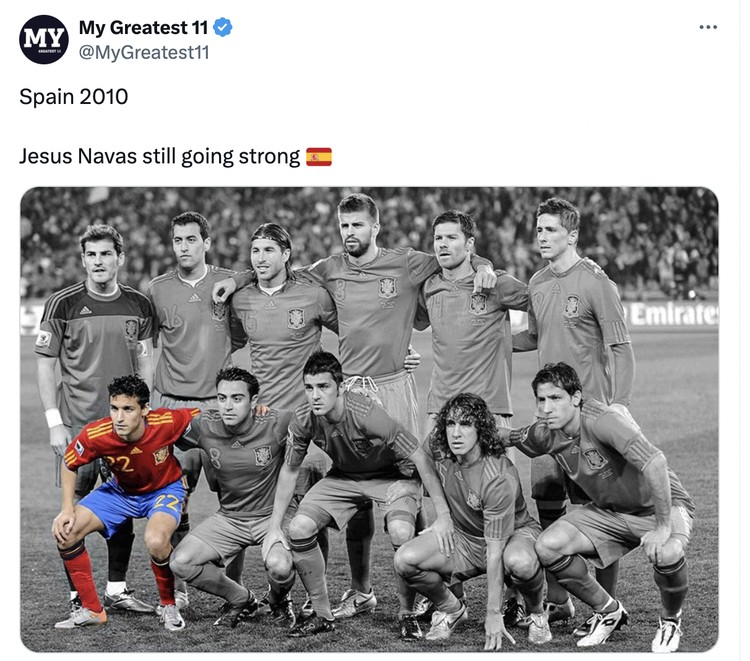Image resolution: width=750 pixels, height=661 pixels.
Task: Click the goalkeeper's white wristband
Action: (x=54, y=418)
